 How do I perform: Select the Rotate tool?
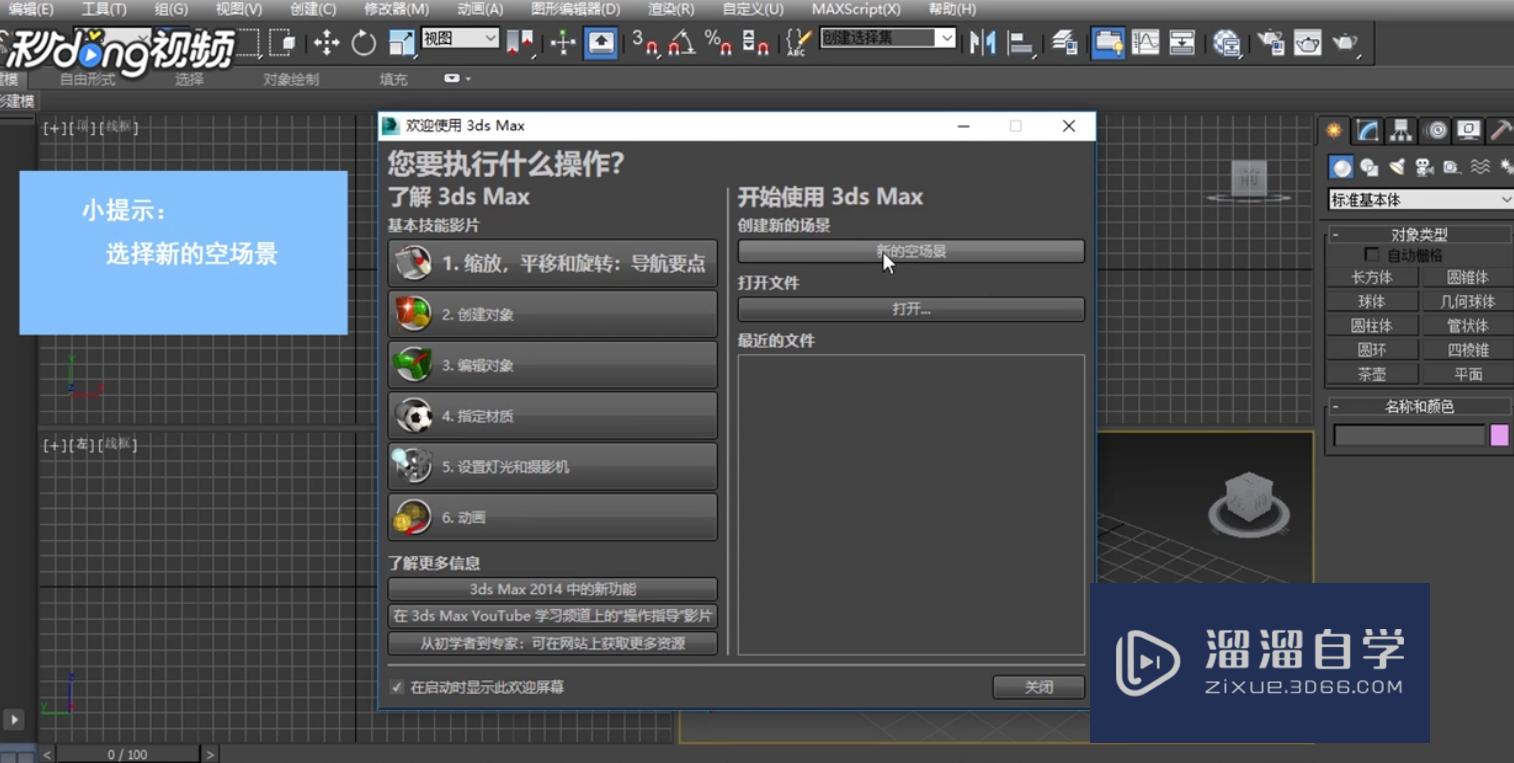(x=363, y=42)
